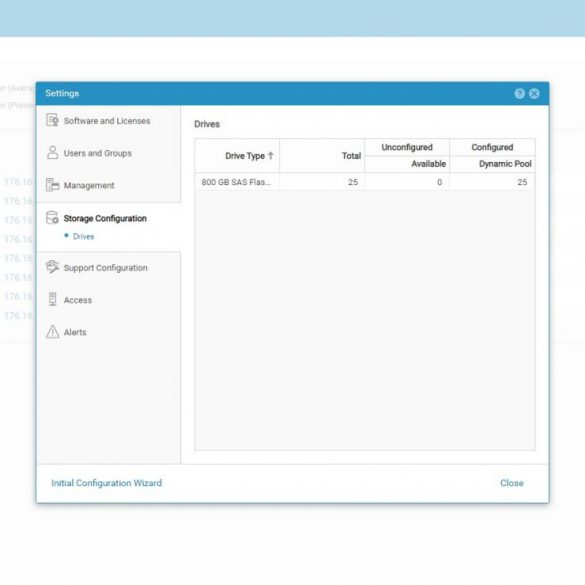
Task: Select the 800 GB SAS Flash row
Action: 365,182
